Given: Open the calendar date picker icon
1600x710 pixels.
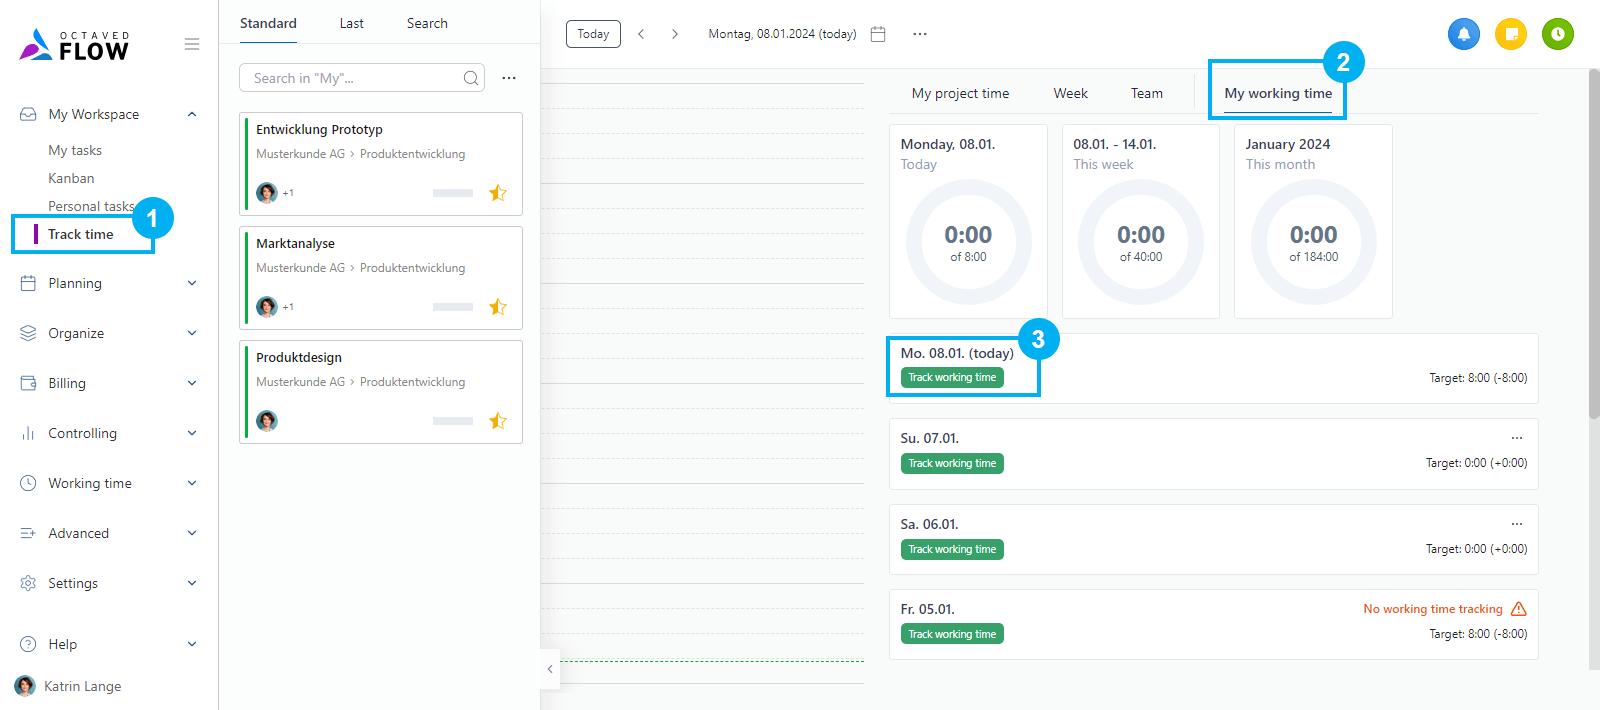Looking at the screenshot, I should [x=878, y=34].
